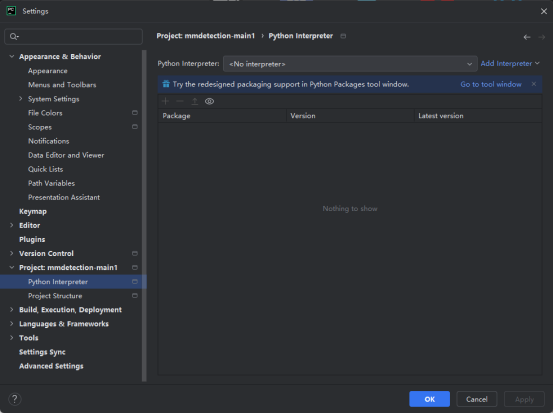
Task: Click the back navigation arrow
Action: [x=527, y=37]
